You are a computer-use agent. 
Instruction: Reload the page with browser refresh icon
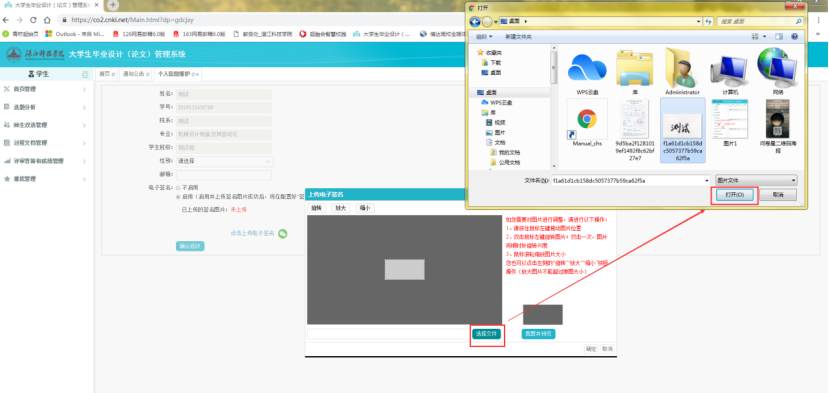[x=33, y=20]
